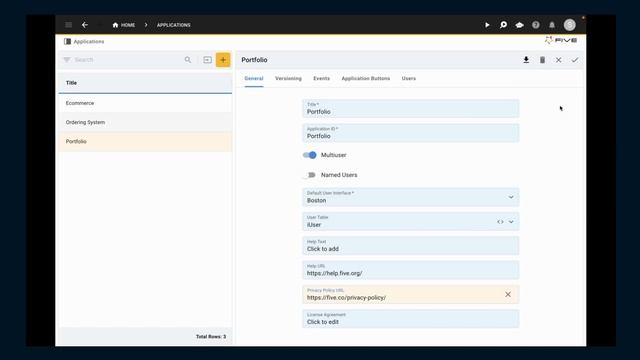Image resolution: width=640 pixels, height=360 pixels.
Task: Open the APPLICATIONS breadcrumb
Action: 173,25
